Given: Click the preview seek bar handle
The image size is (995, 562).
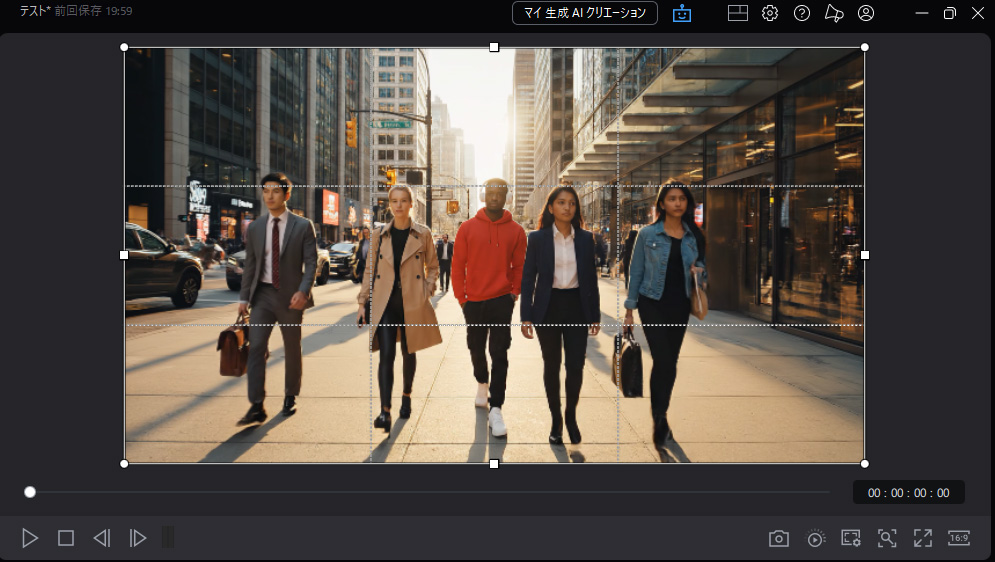Looking at the screenshot, I should coord(30,492).
